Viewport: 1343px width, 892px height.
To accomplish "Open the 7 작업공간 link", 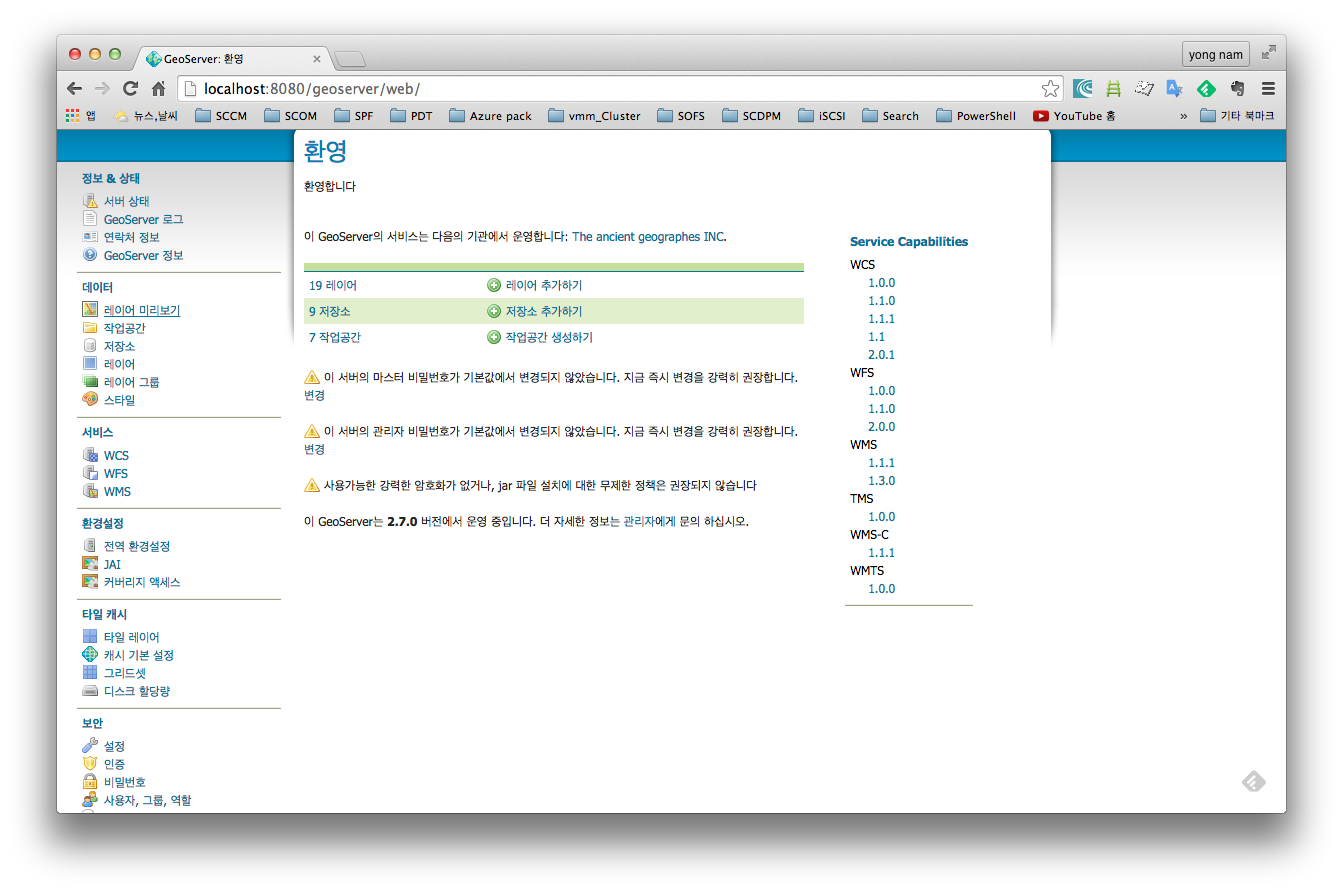I will 335,337.
